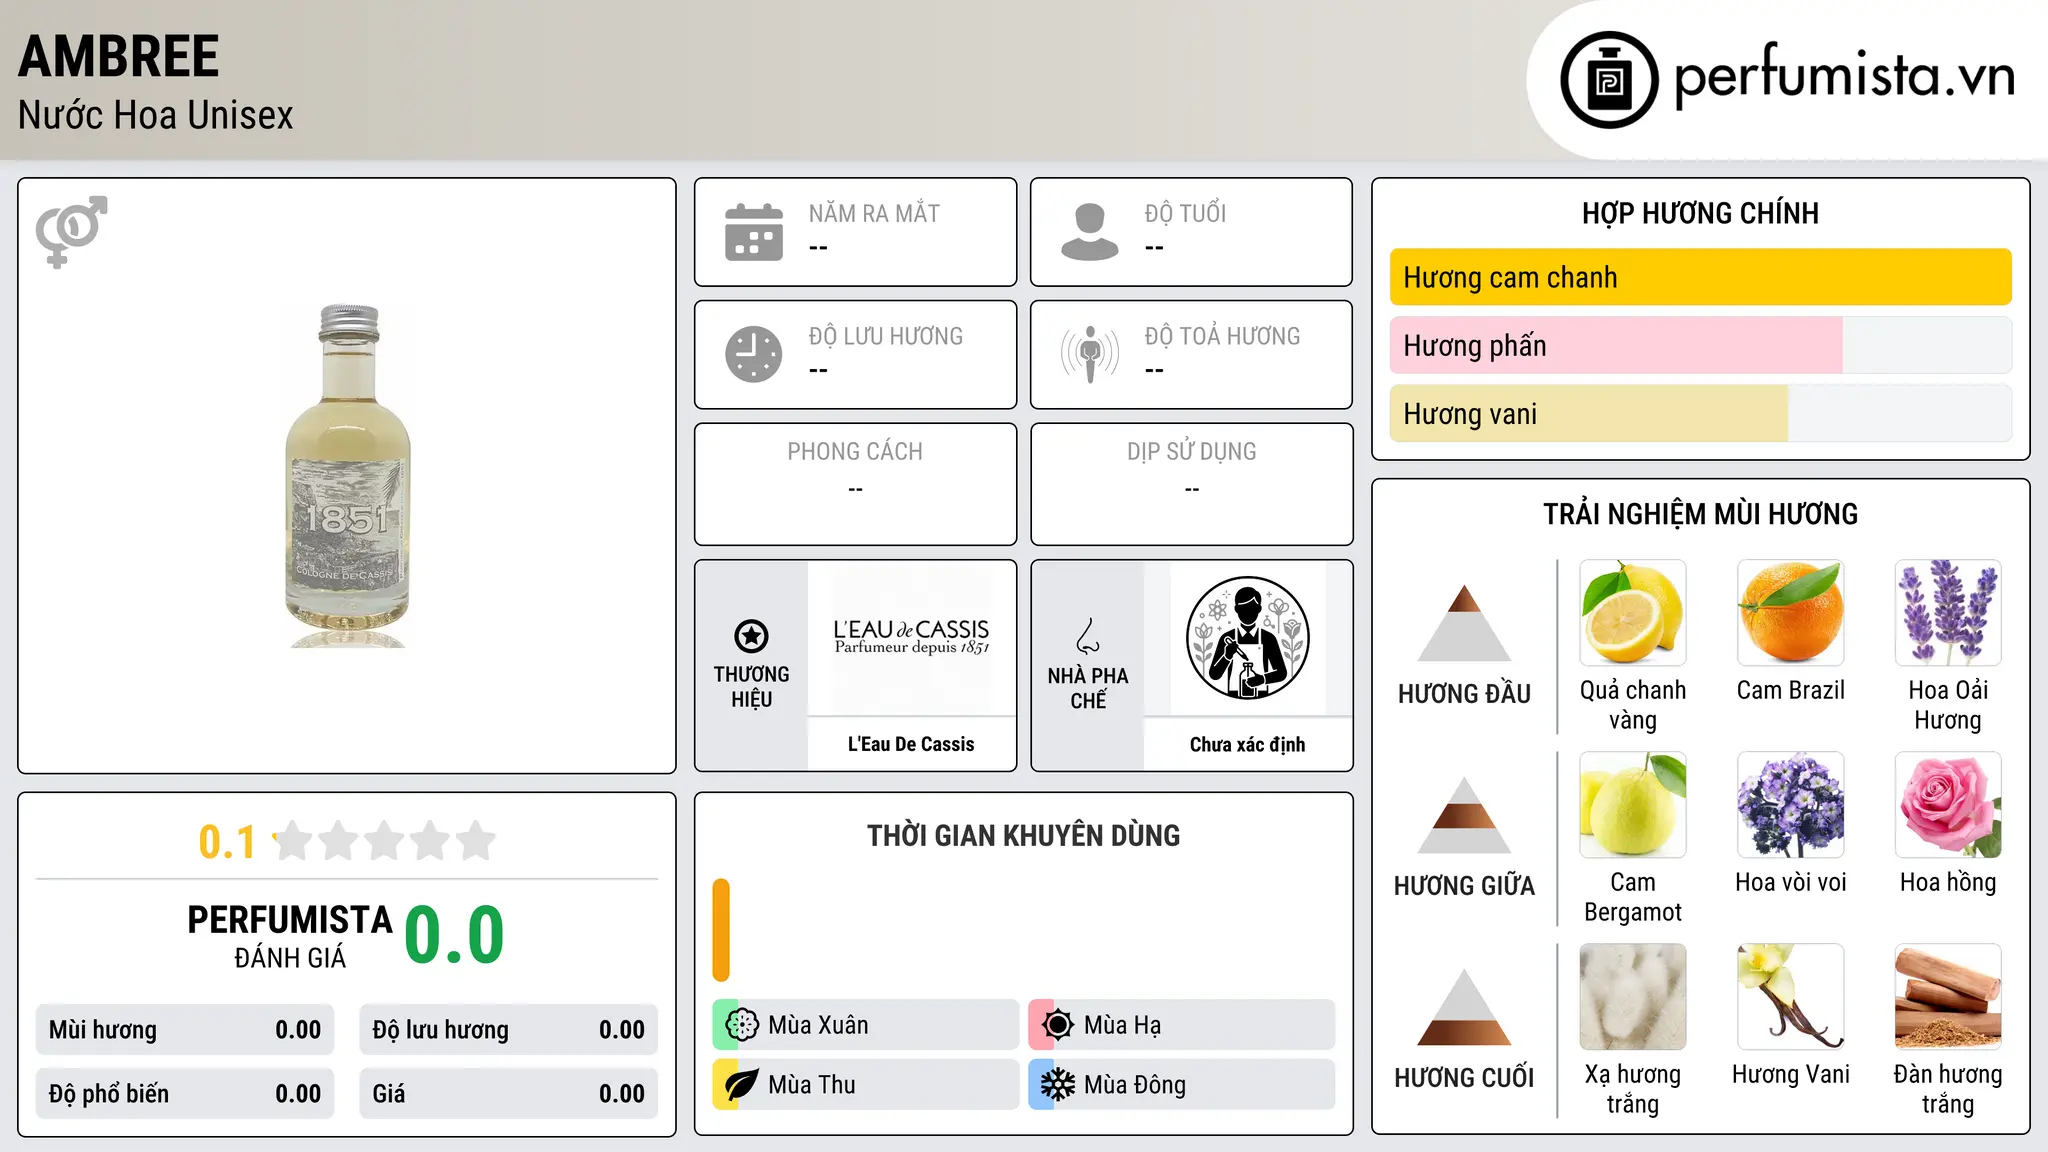Screen dimensions: 2048x1152
Task: Click the AMBREE perfume title
Action: [119, 56]
